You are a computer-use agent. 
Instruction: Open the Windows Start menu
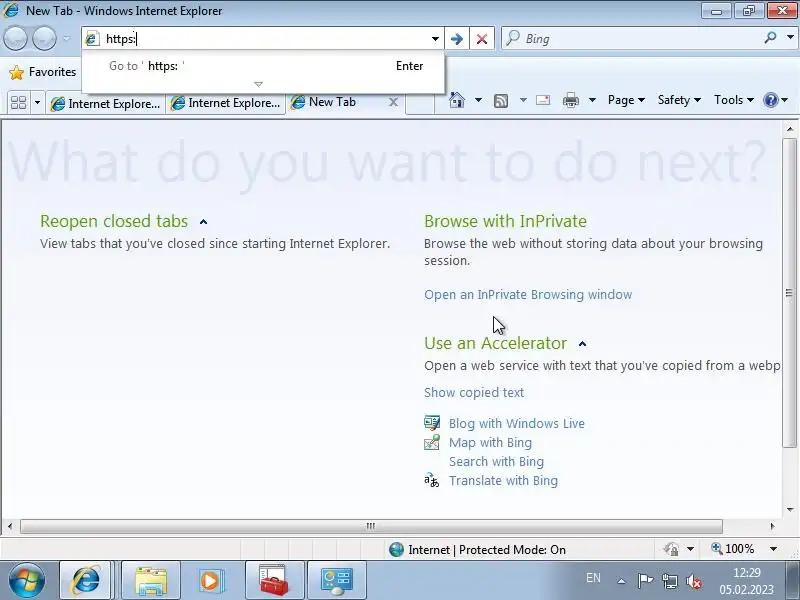[x=26, y=581]
